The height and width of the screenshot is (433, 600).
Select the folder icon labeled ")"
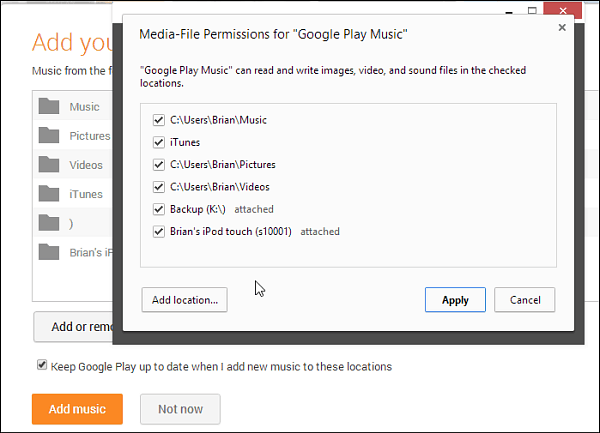point(49,223)
